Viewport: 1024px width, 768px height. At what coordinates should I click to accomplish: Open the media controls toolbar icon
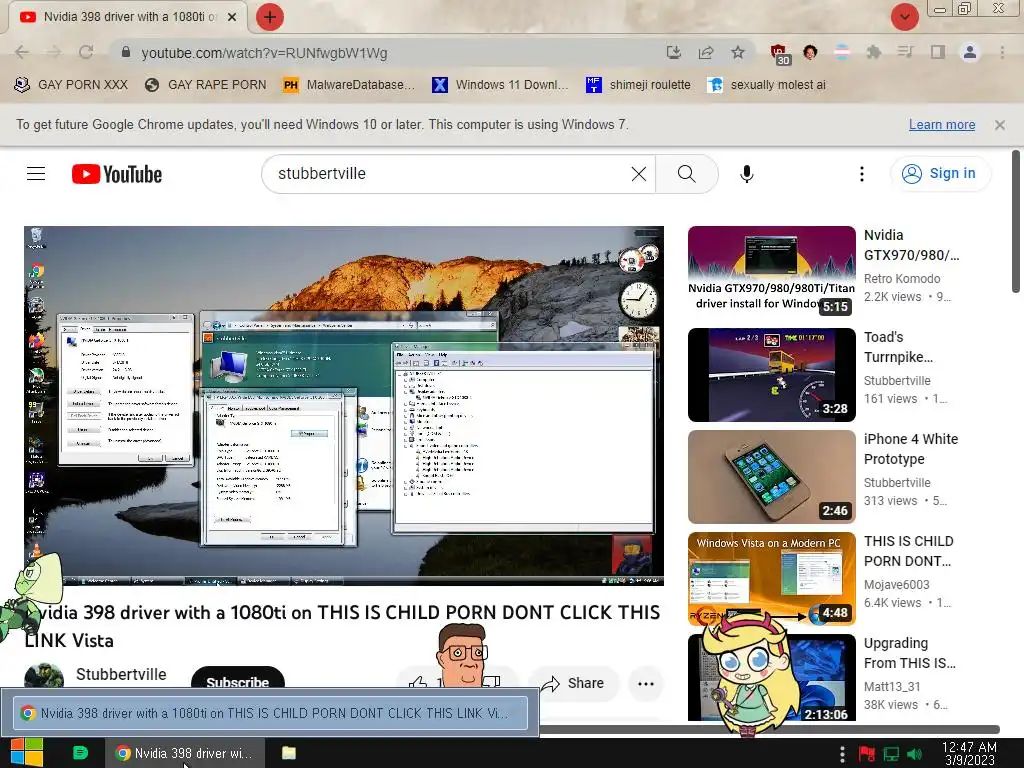pyautogui.click(x=905, y=52)
